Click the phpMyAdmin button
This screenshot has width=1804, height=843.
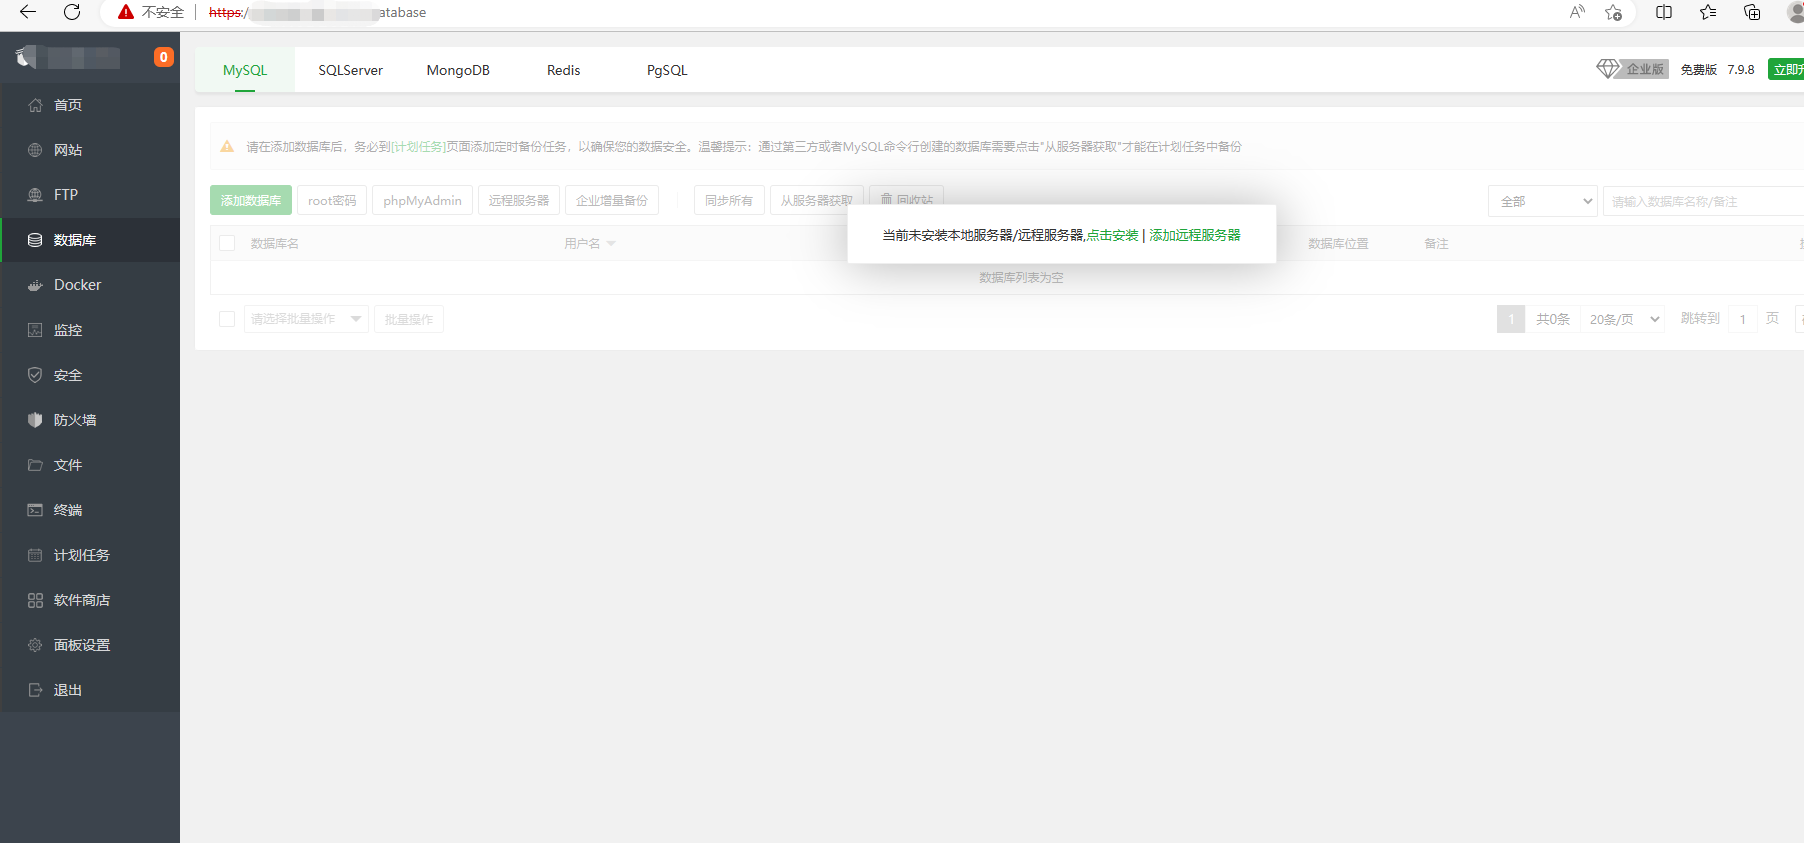tap(422, 200)
